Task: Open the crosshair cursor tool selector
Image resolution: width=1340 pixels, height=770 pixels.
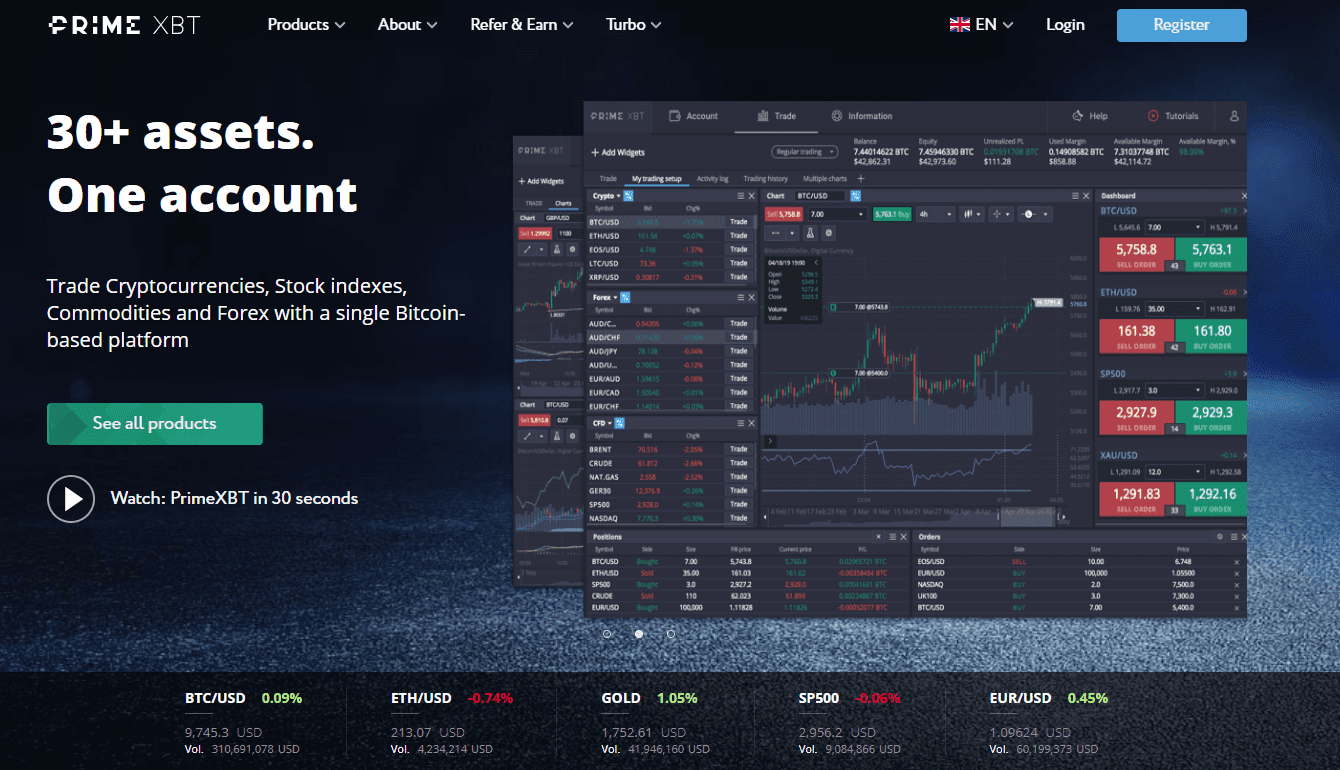Action: [1002, 214]
